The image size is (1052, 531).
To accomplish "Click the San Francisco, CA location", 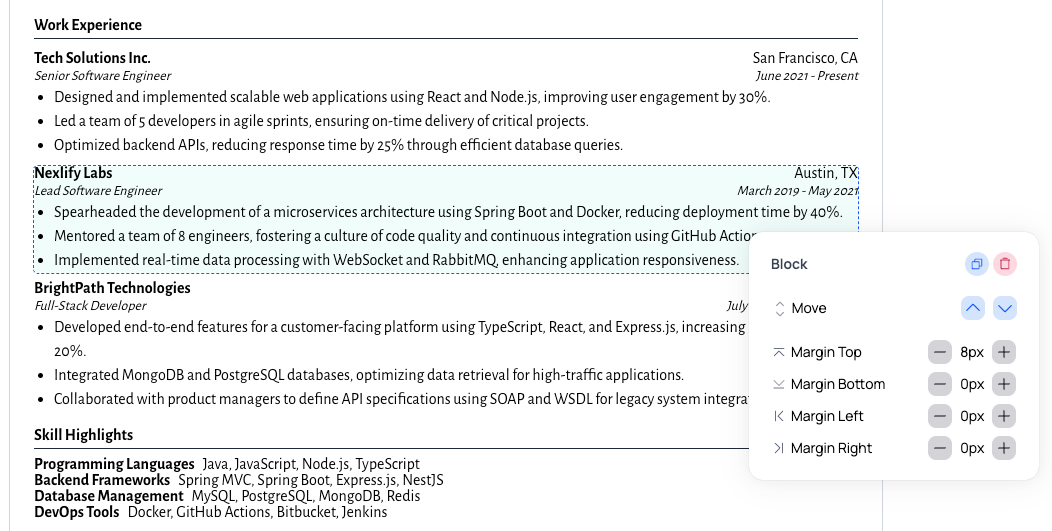I will 805,58.
